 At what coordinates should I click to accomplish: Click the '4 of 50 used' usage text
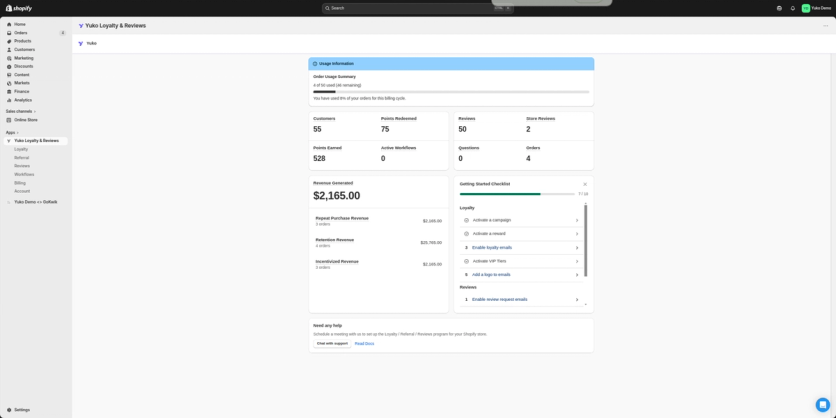coord(337,85)
